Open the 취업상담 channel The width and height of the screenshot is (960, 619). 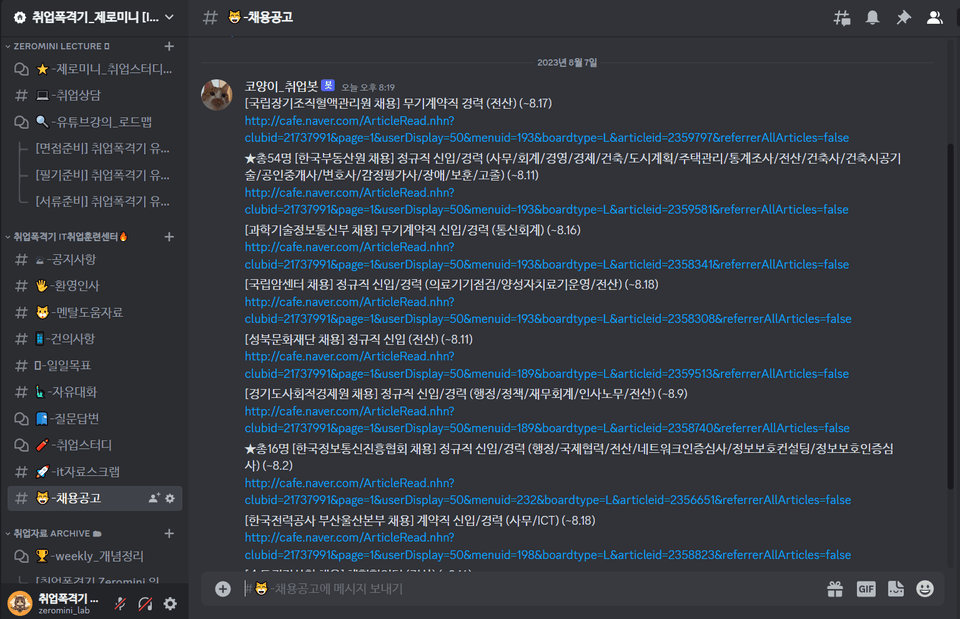94,96
